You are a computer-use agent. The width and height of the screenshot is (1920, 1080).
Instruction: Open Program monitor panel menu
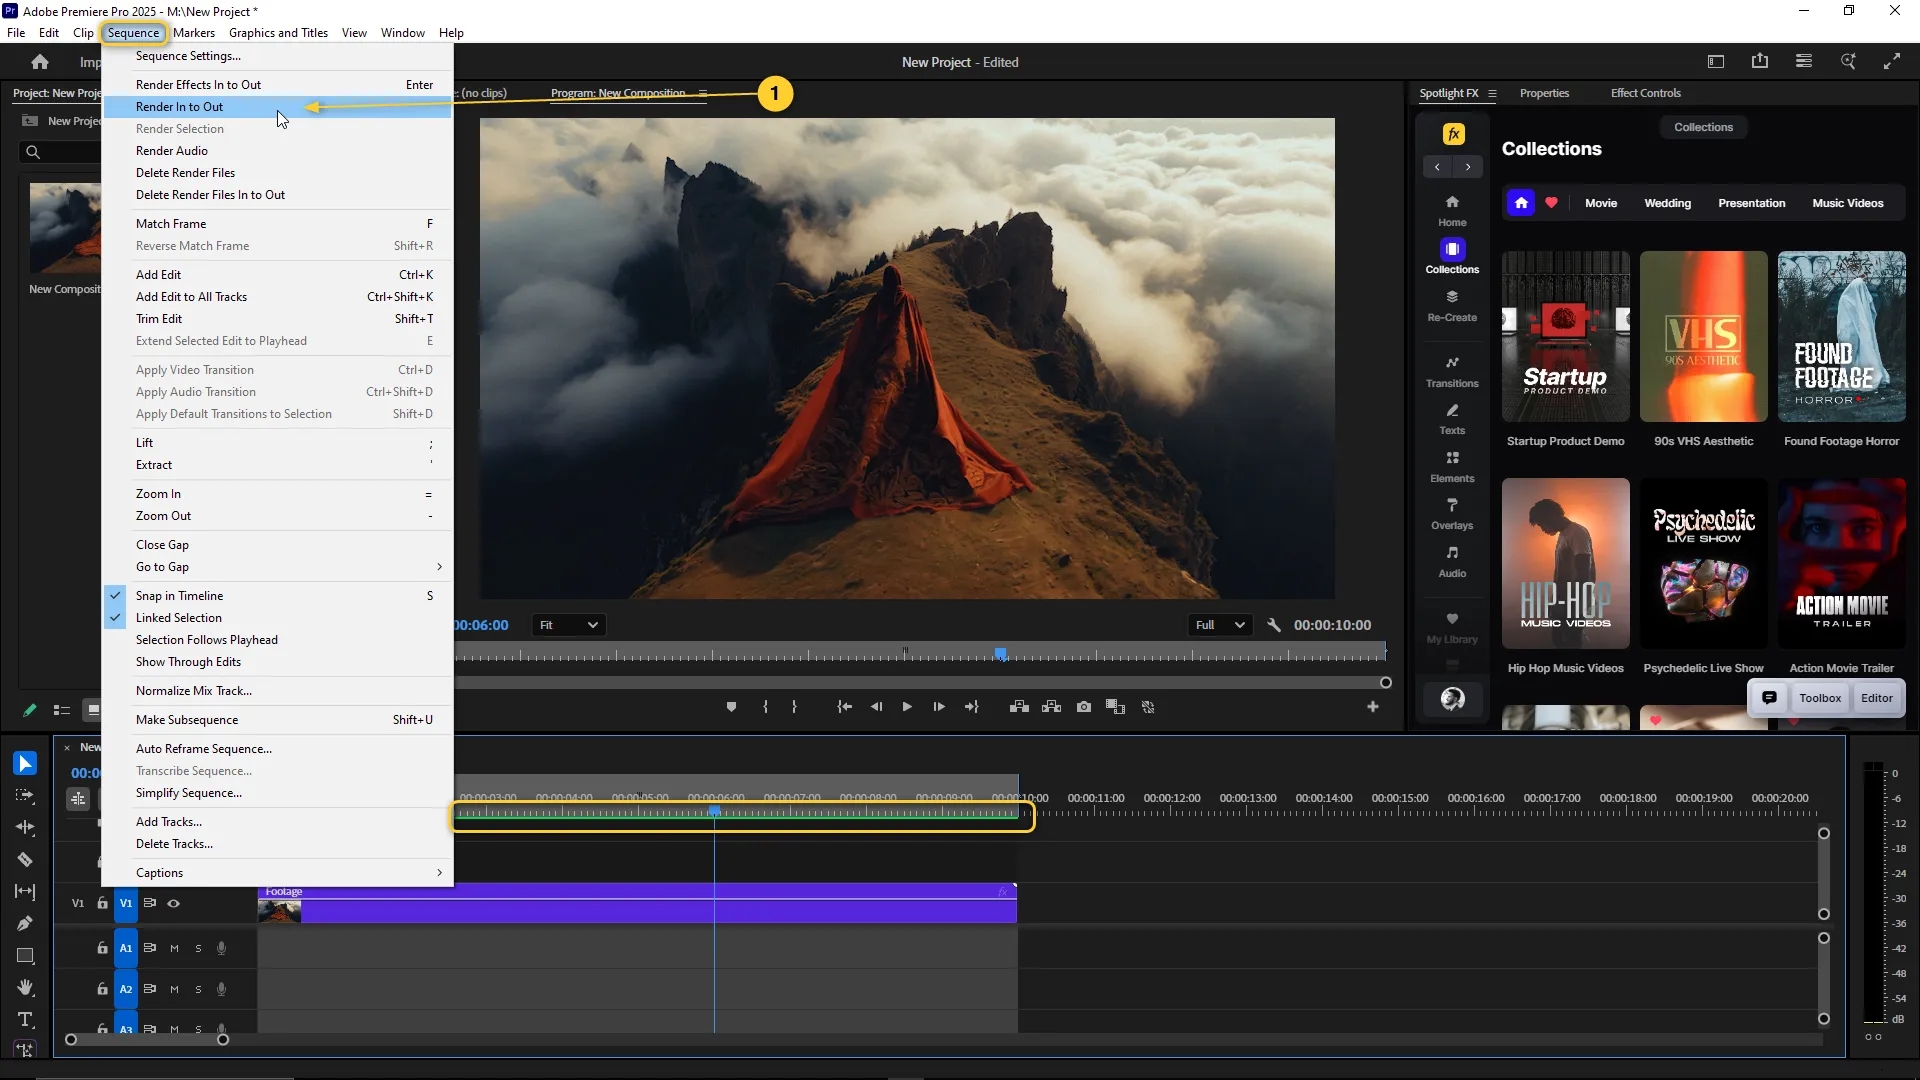coord(703,94)
